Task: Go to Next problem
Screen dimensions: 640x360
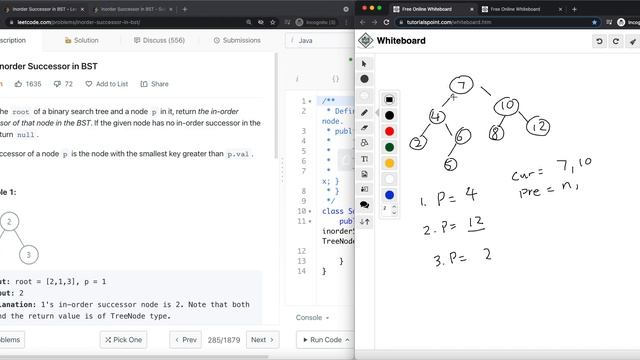Action: [262, 340]
